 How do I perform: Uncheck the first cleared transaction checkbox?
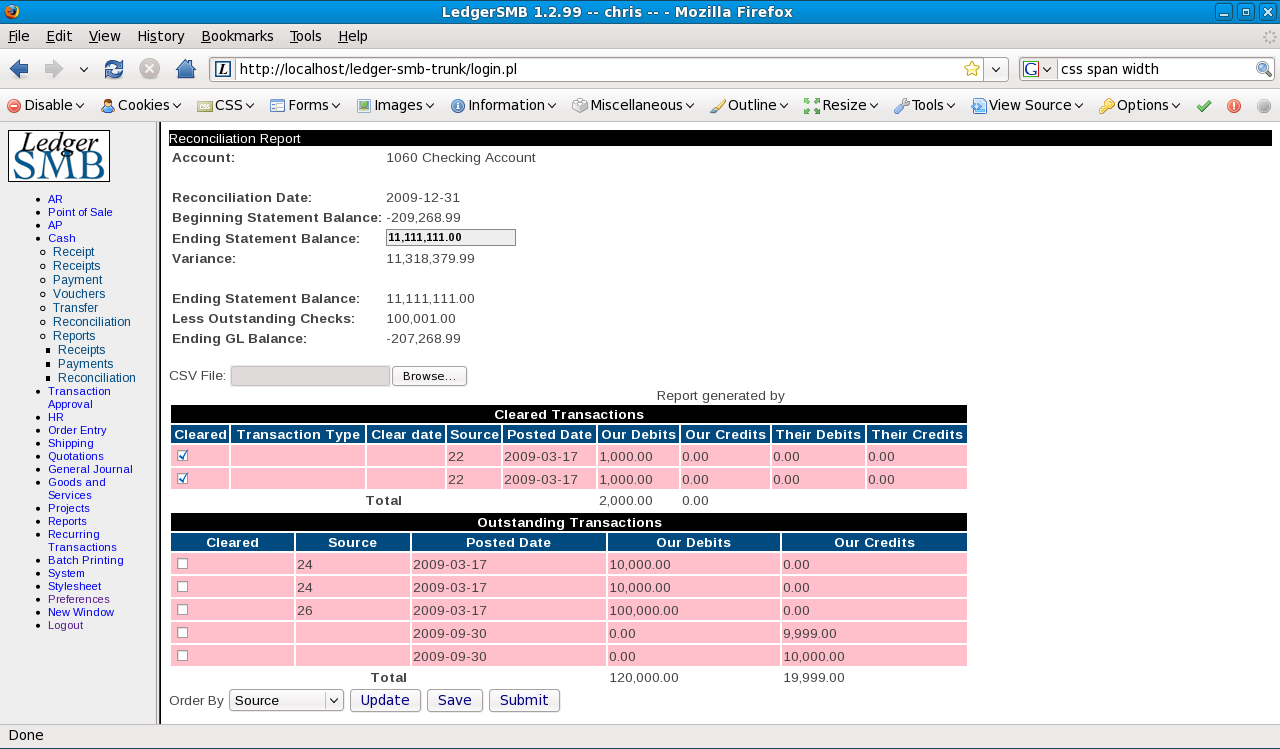[183, 456]
